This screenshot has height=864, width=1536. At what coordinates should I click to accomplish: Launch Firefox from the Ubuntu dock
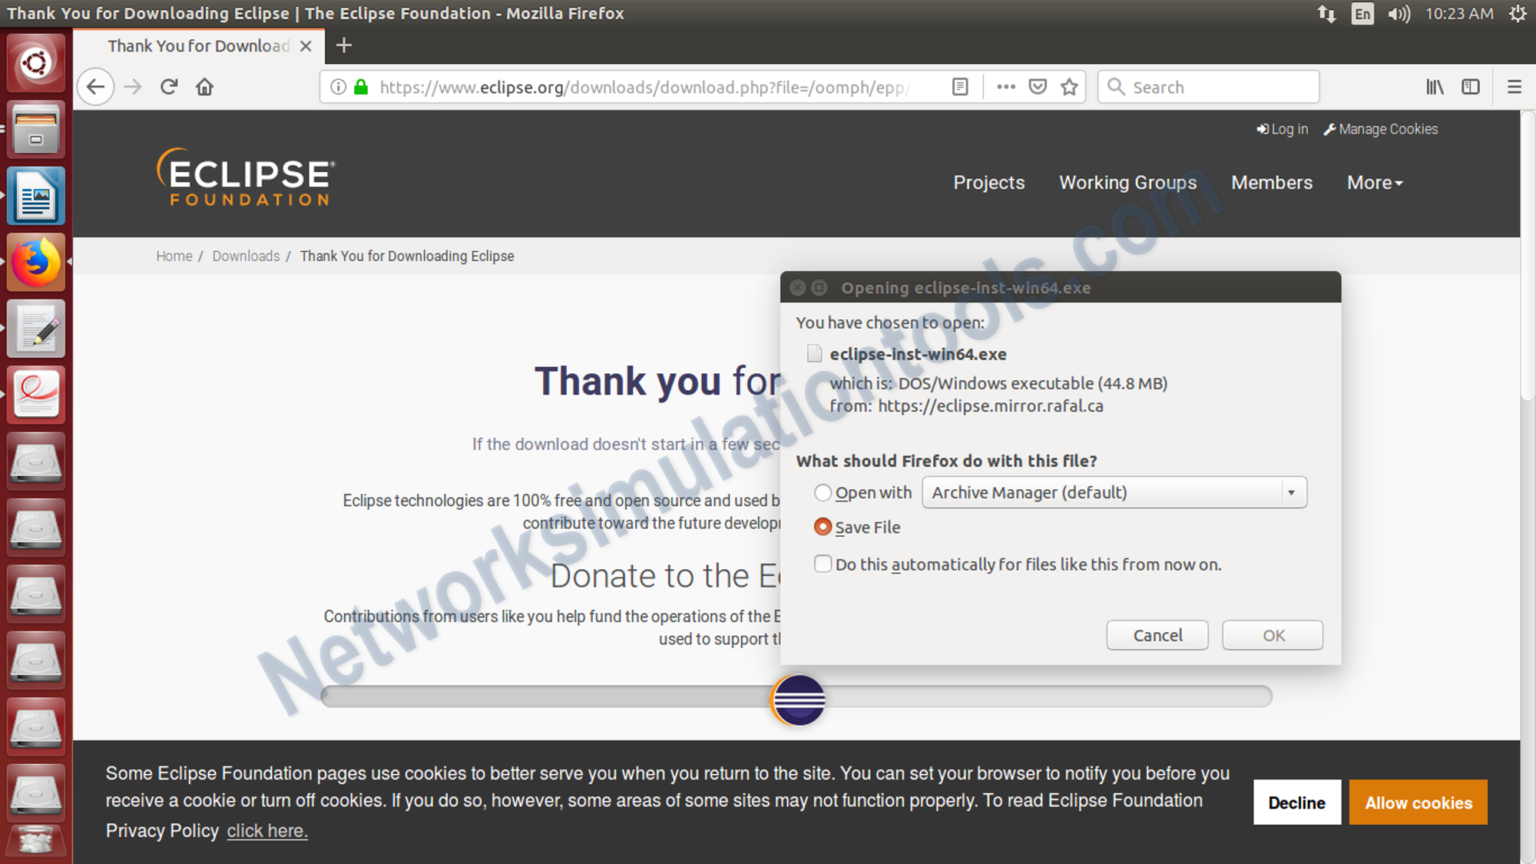pyautogui.click(x=36, y=261)
